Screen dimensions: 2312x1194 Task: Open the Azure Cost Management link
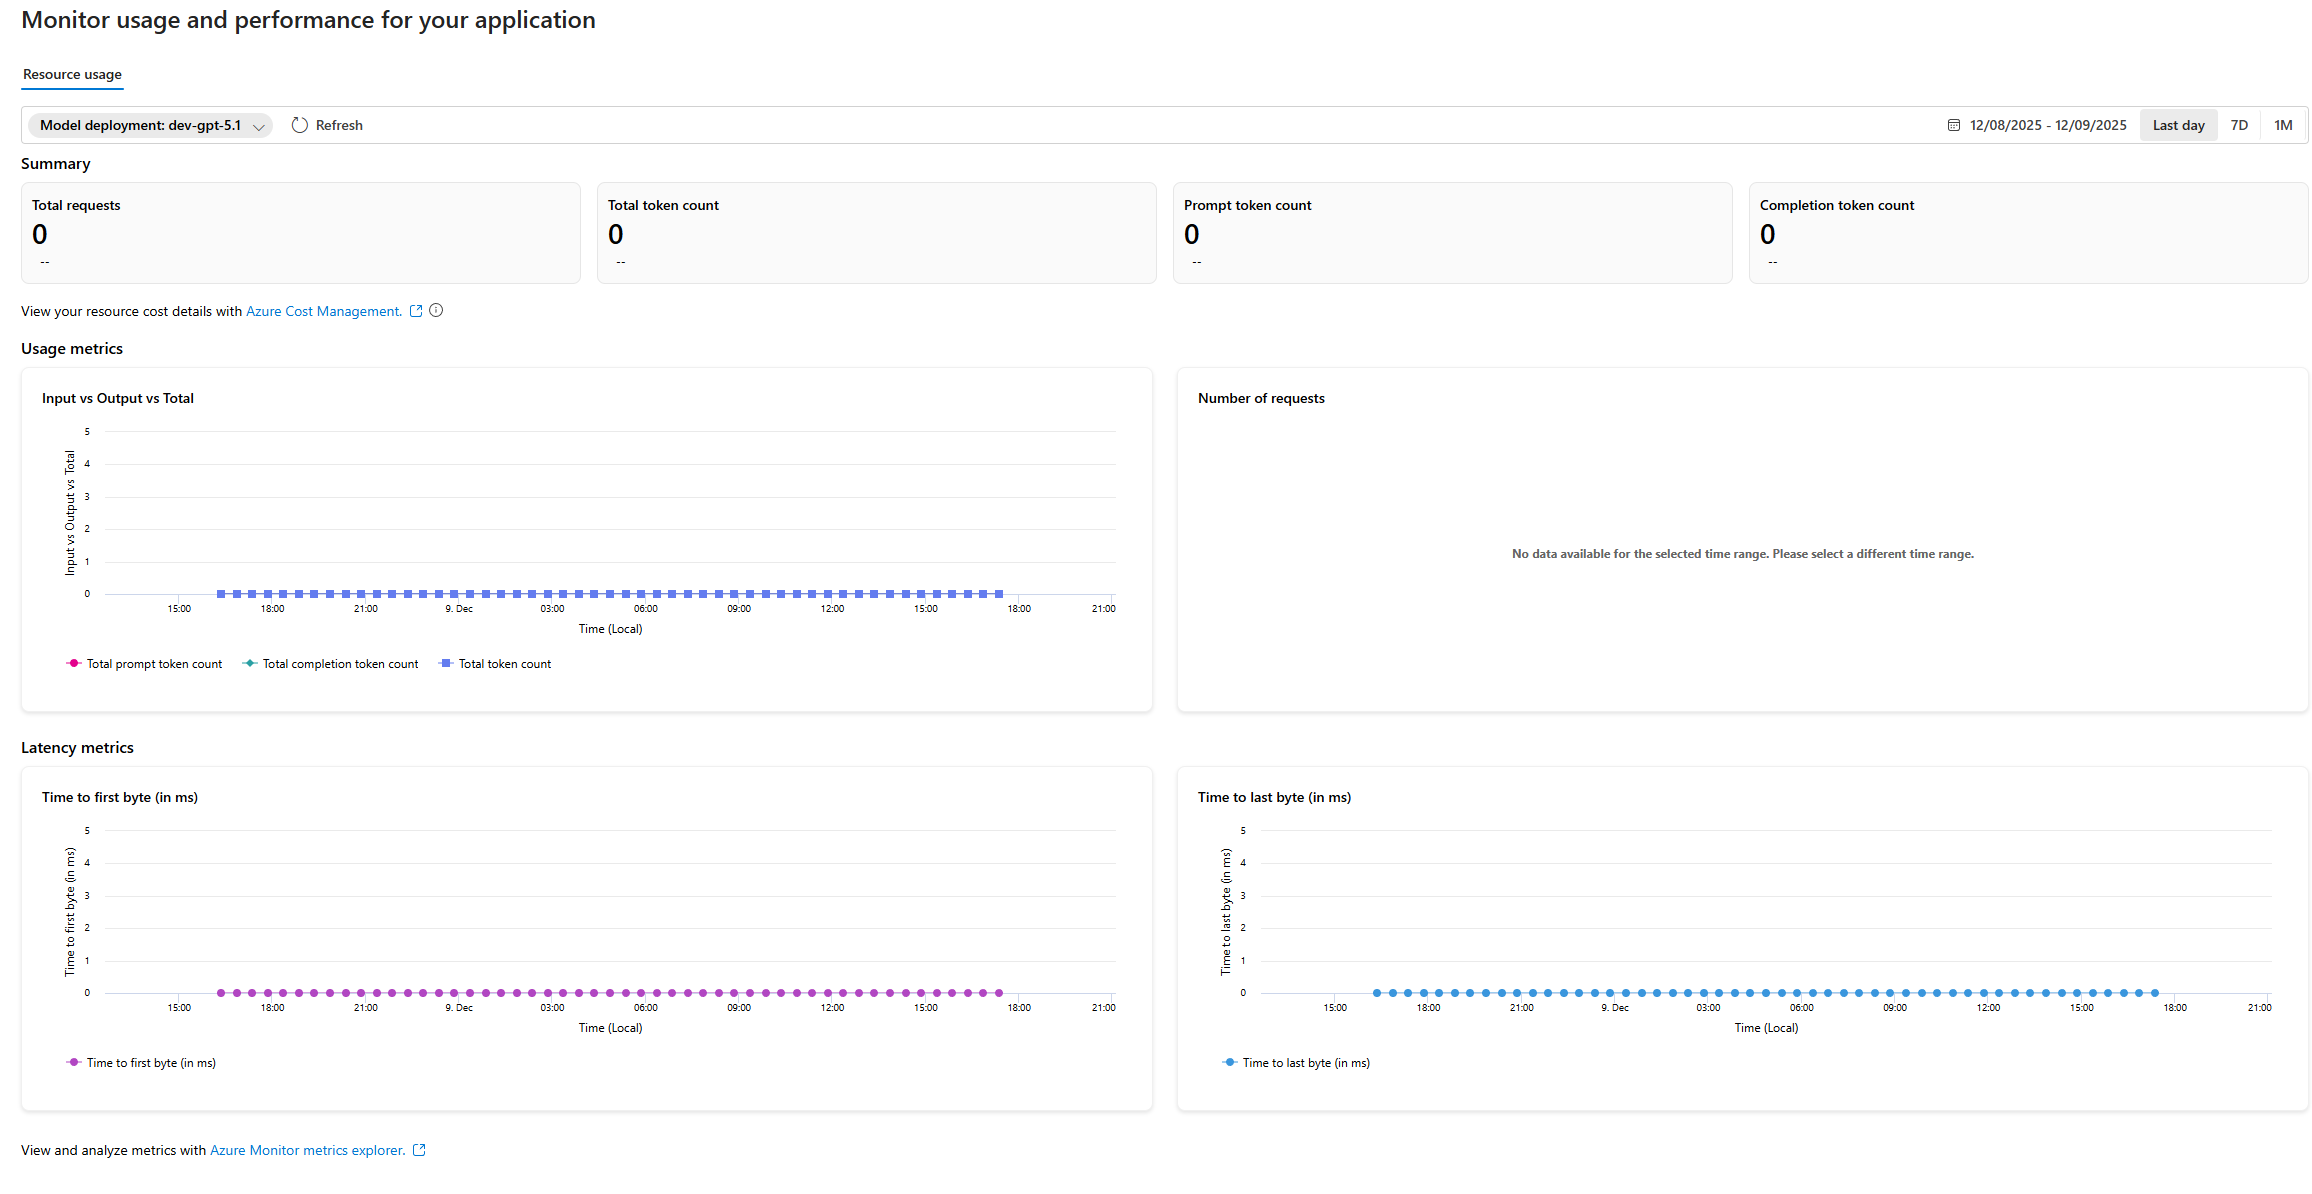point(323,311)
